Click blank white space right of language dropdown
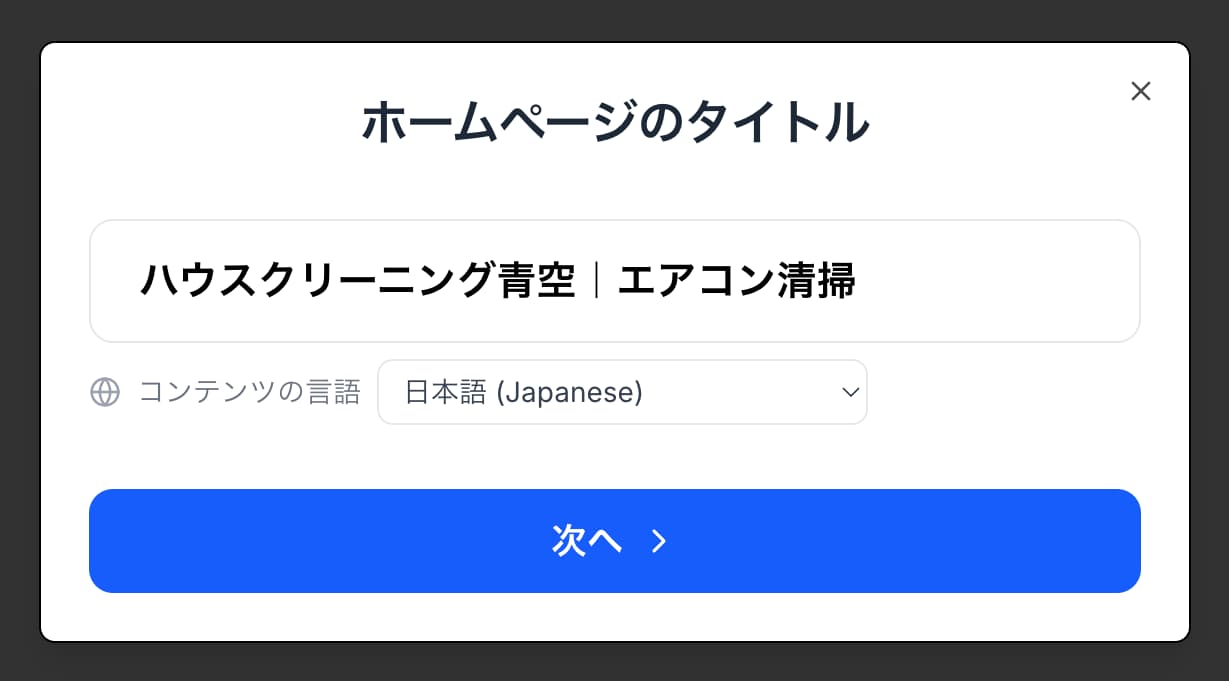This screenshot has width=1229, height=681. [x=1000, y=392]
